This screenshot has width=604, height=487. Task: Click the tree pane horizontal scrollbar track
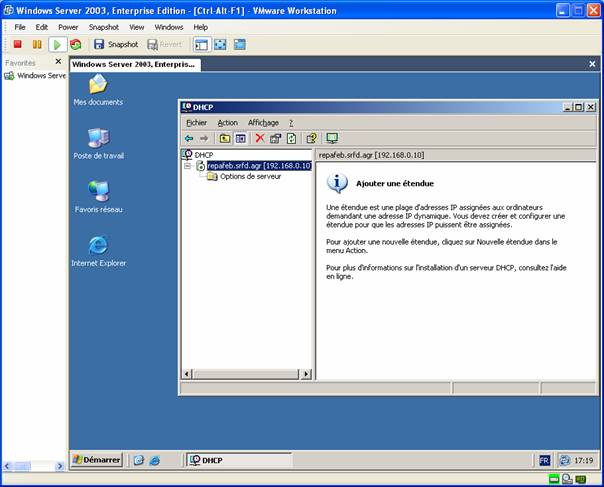click(x=246, y=374)
